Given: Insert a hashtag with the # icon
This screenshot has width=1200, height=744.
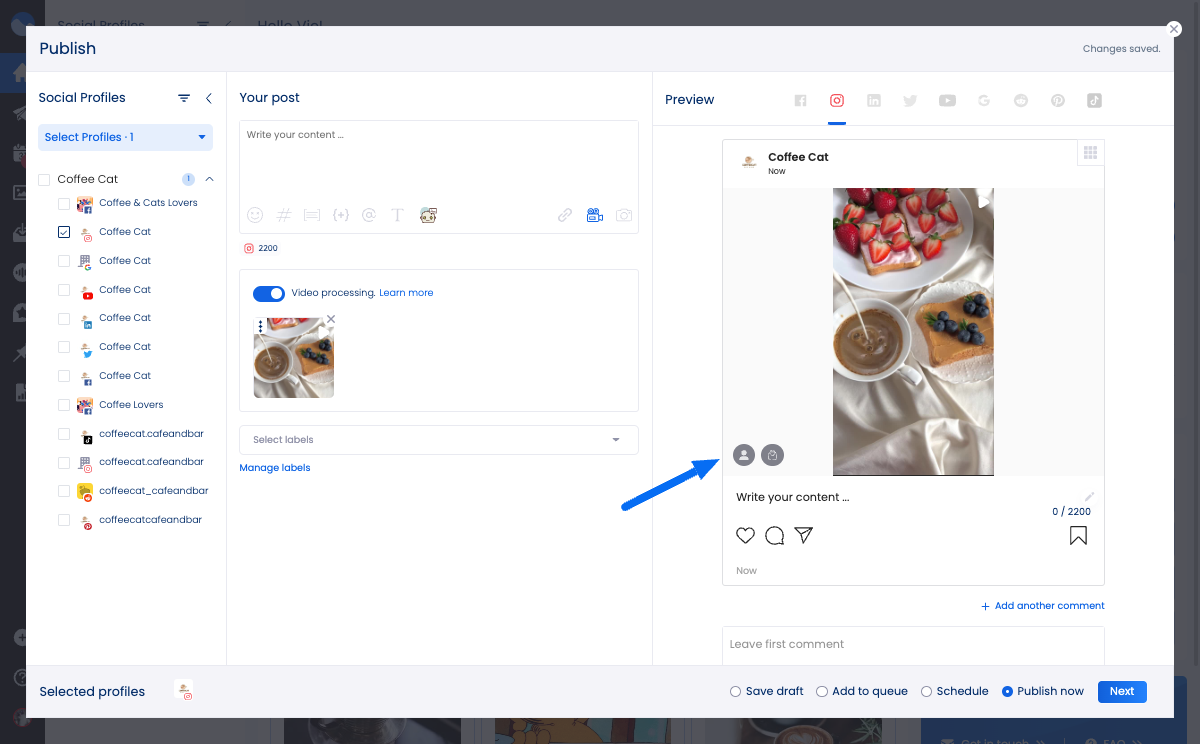Looking at the screenshot, I should click(x=283, y=215).
